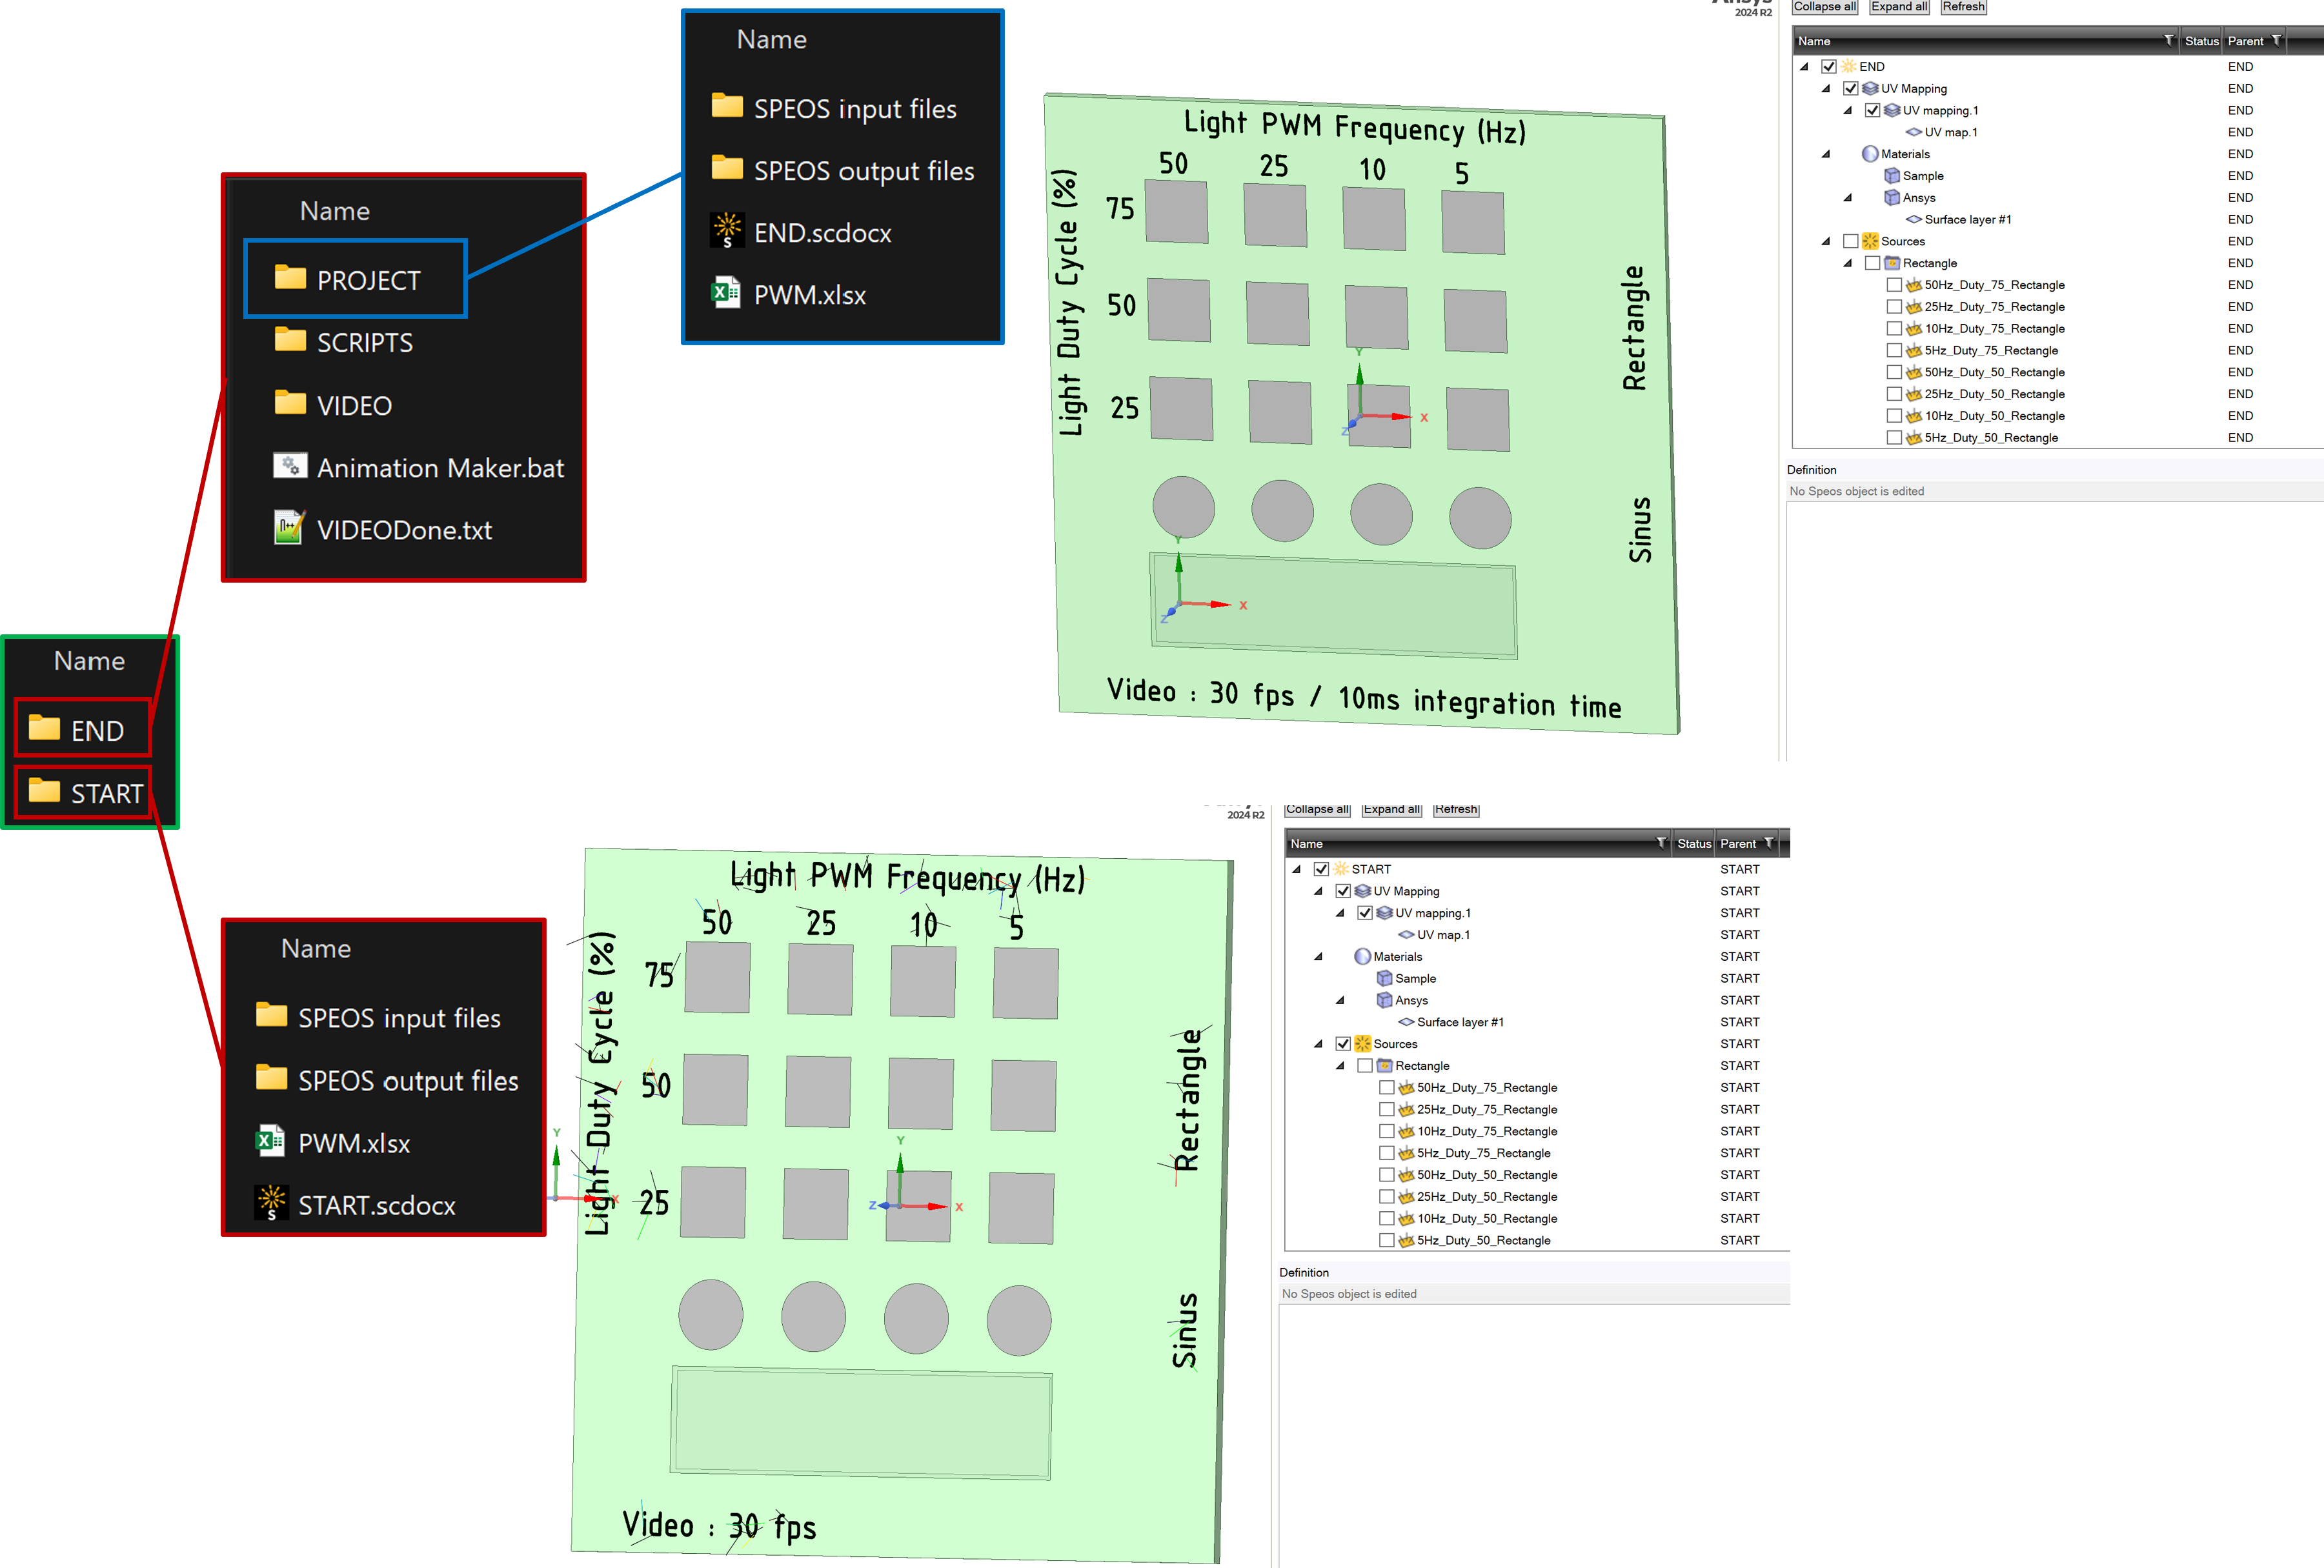Open the END folder
Image resolution: width=2324 pixels, height=1568 pixels.
tap(76, 730)
